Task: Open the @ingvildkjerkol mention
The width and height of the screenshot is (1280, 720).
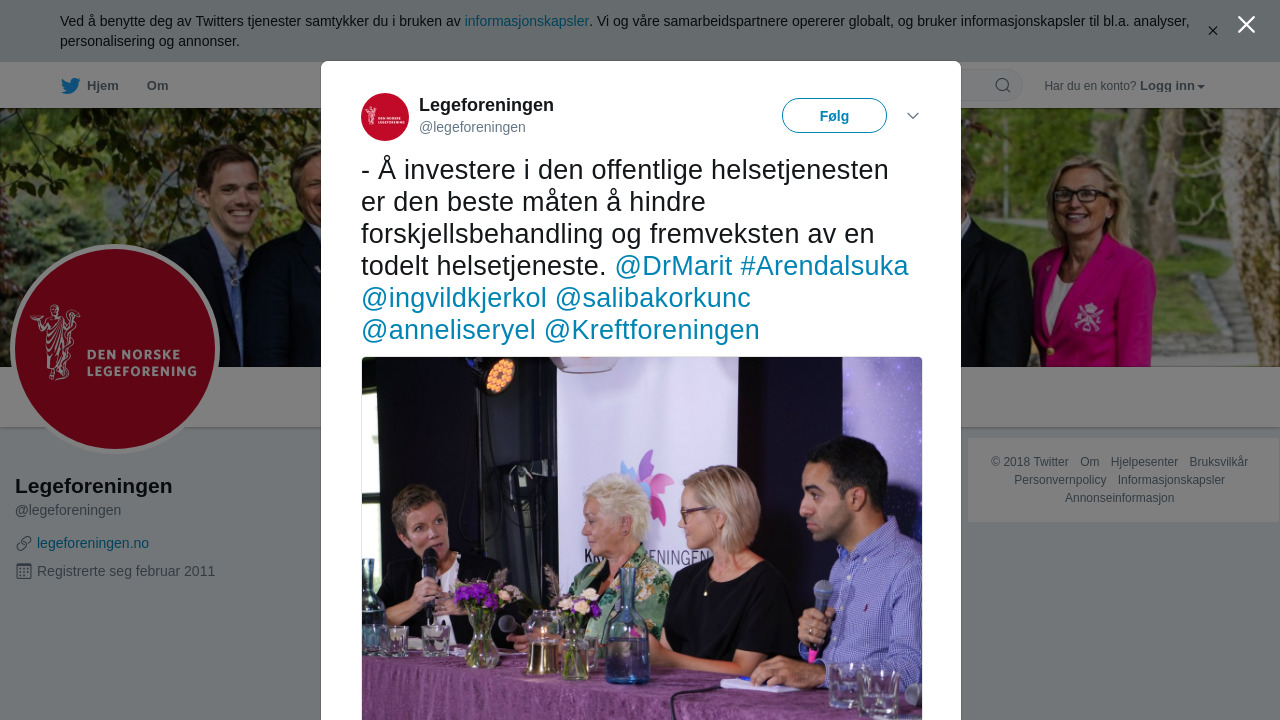Action: click(454, 298)
